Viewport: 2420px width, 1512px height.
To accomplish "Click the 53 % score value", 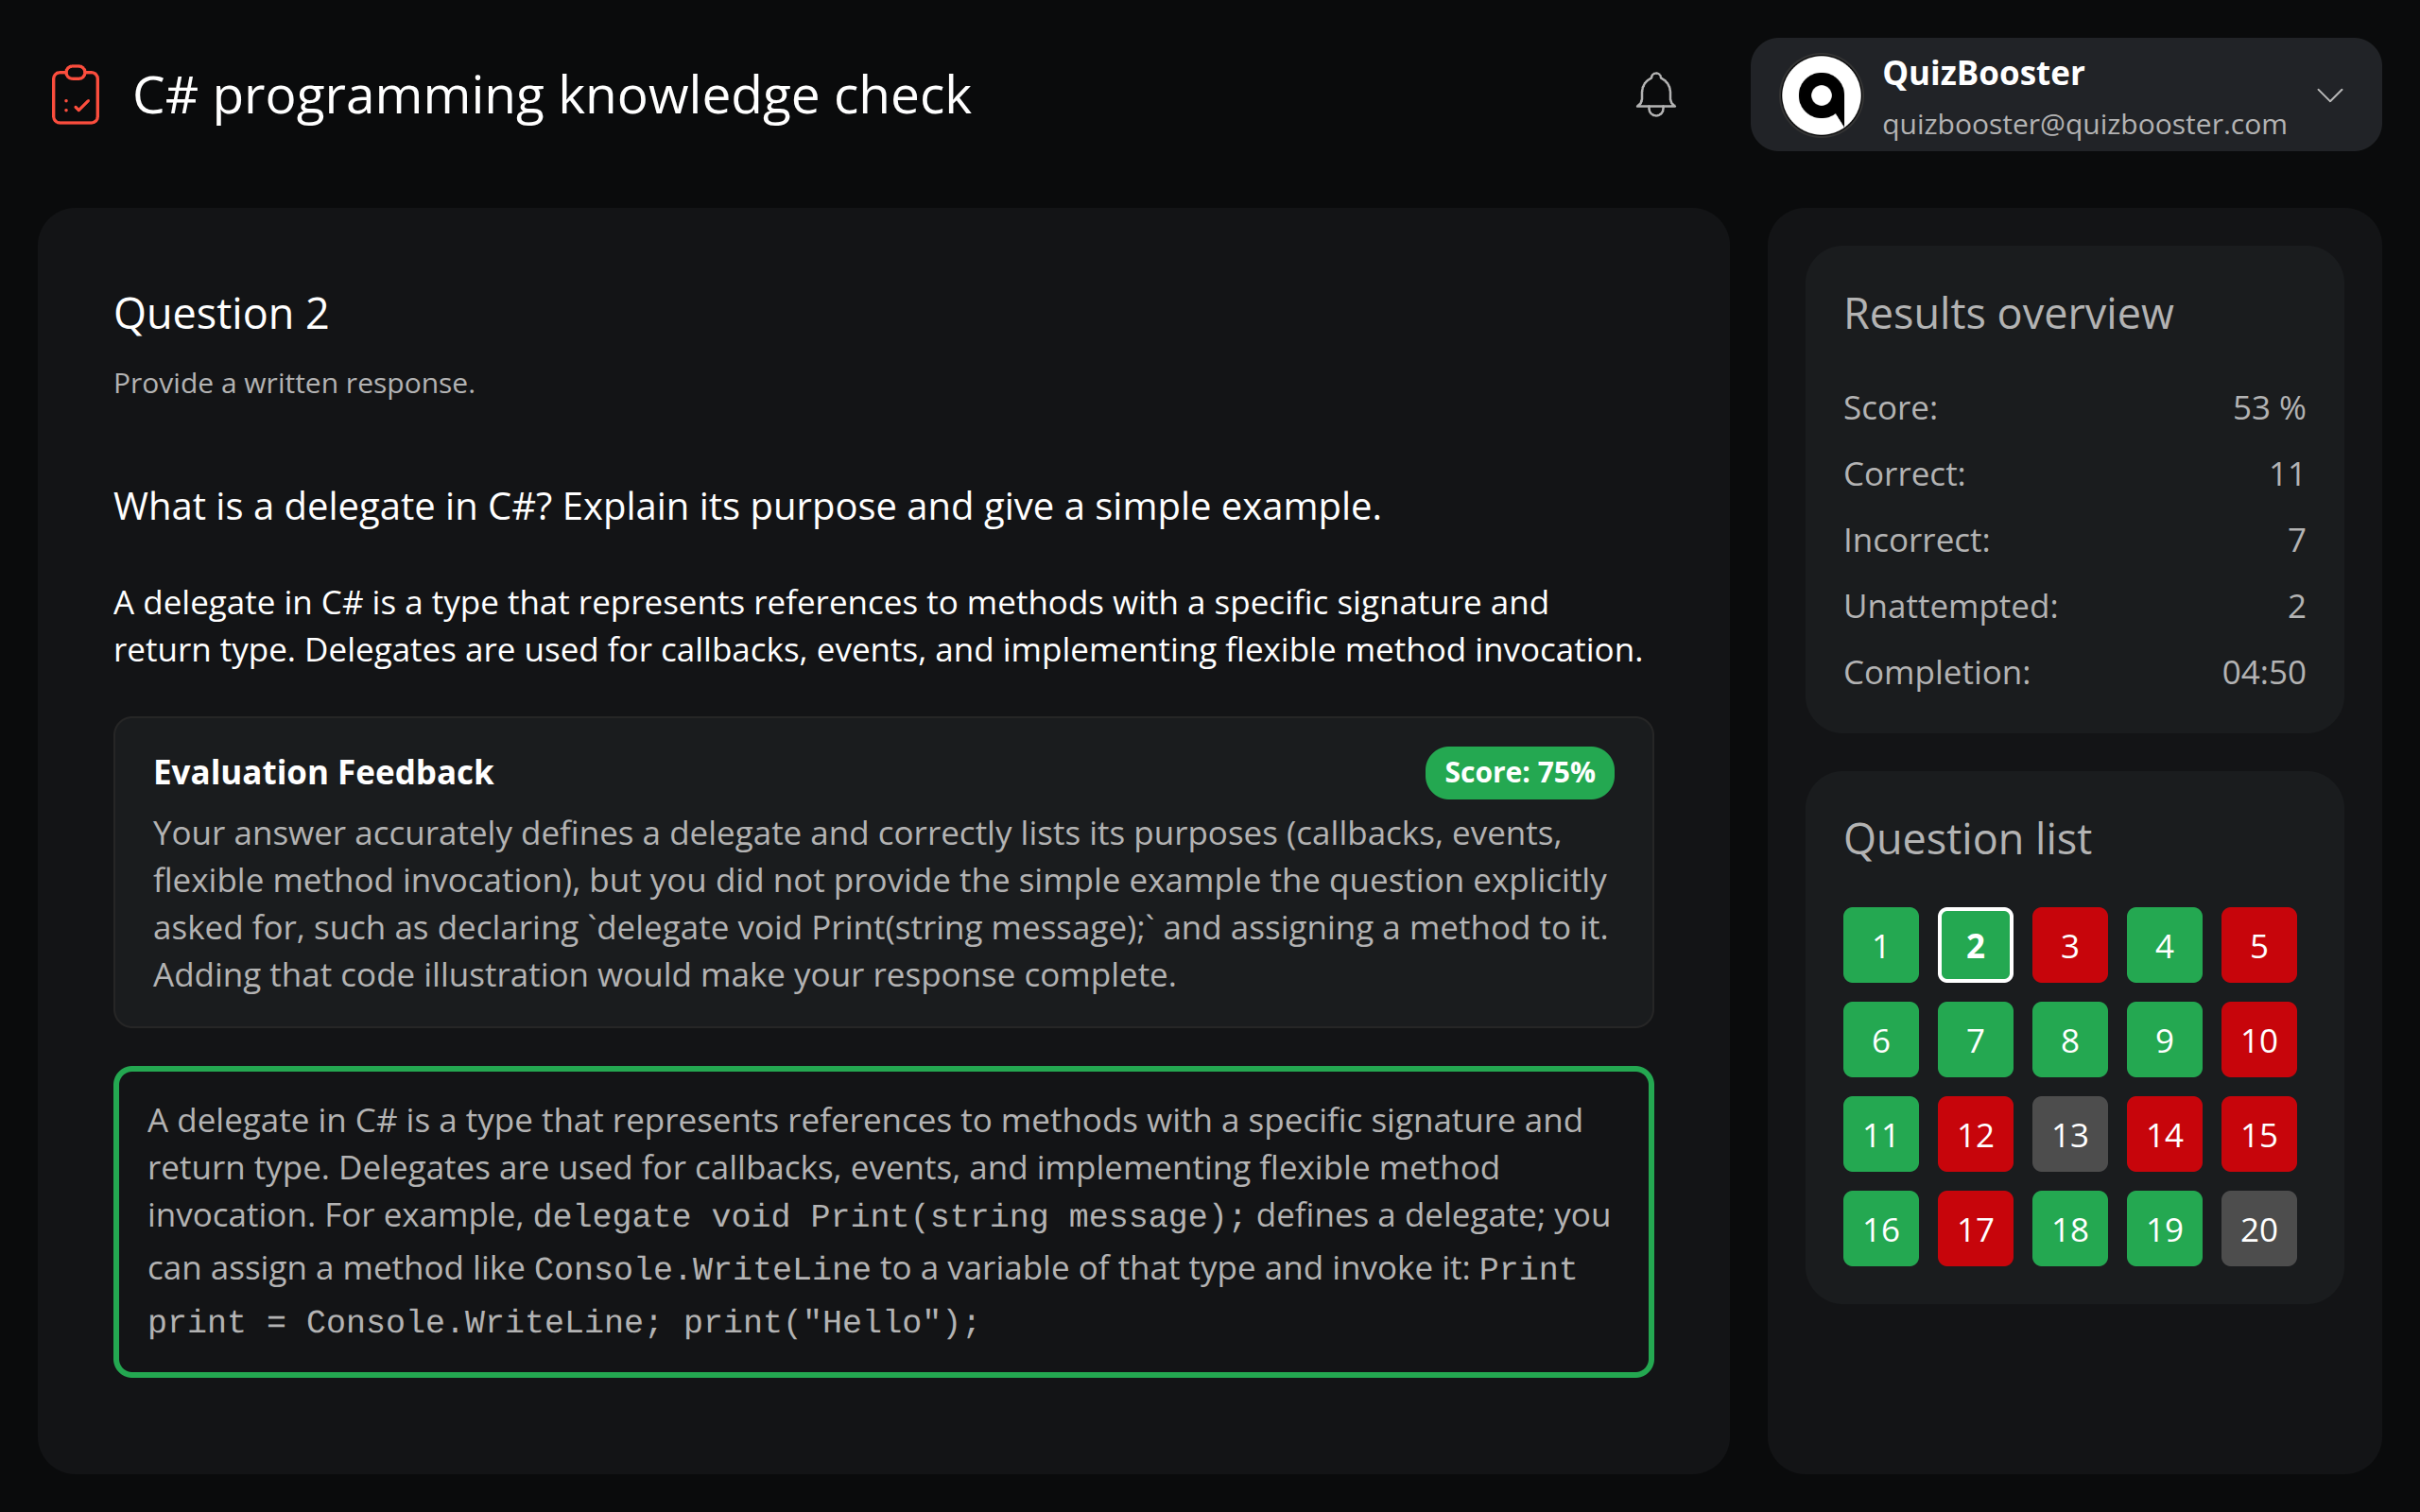I will 2269,408.
